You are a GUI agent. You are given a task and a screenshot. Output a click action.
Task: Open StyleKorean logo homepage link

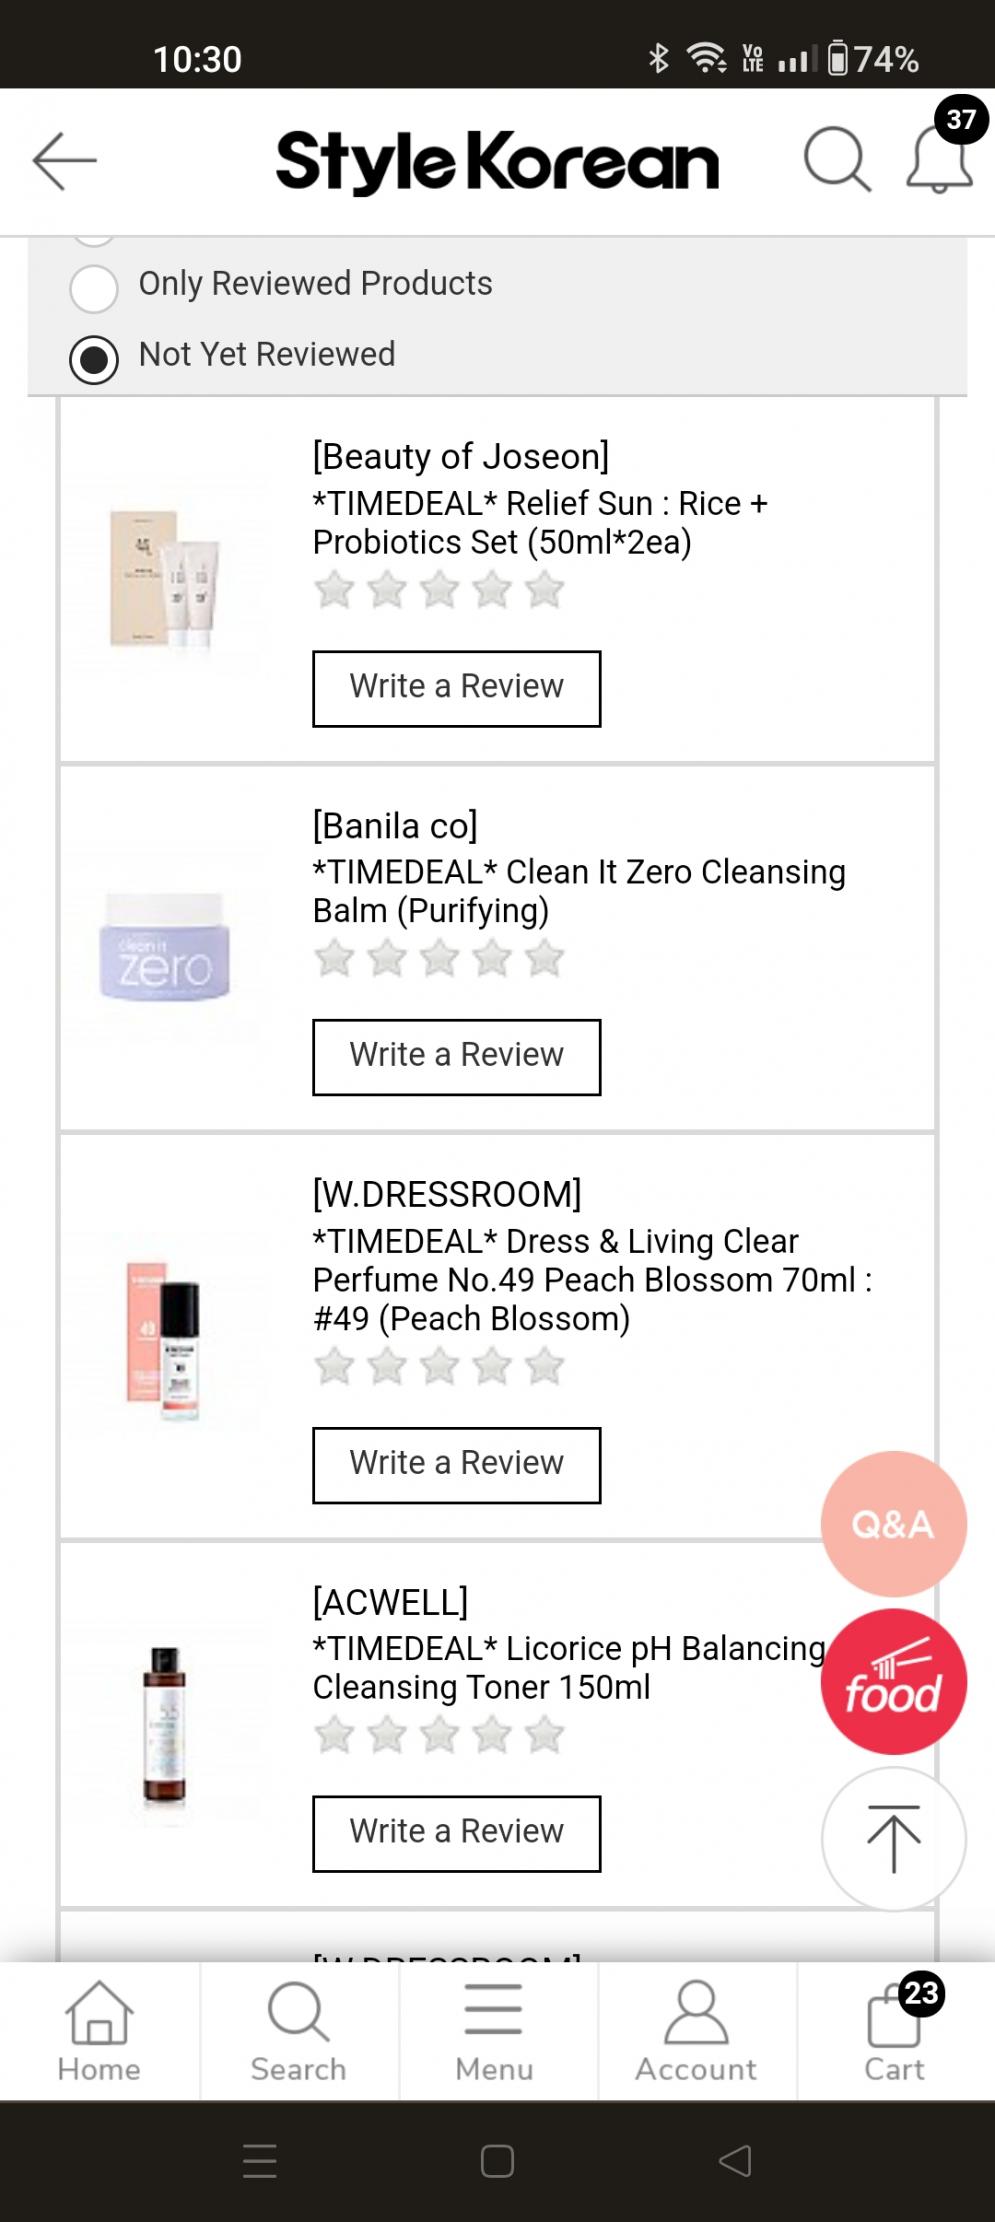point(497,162)
